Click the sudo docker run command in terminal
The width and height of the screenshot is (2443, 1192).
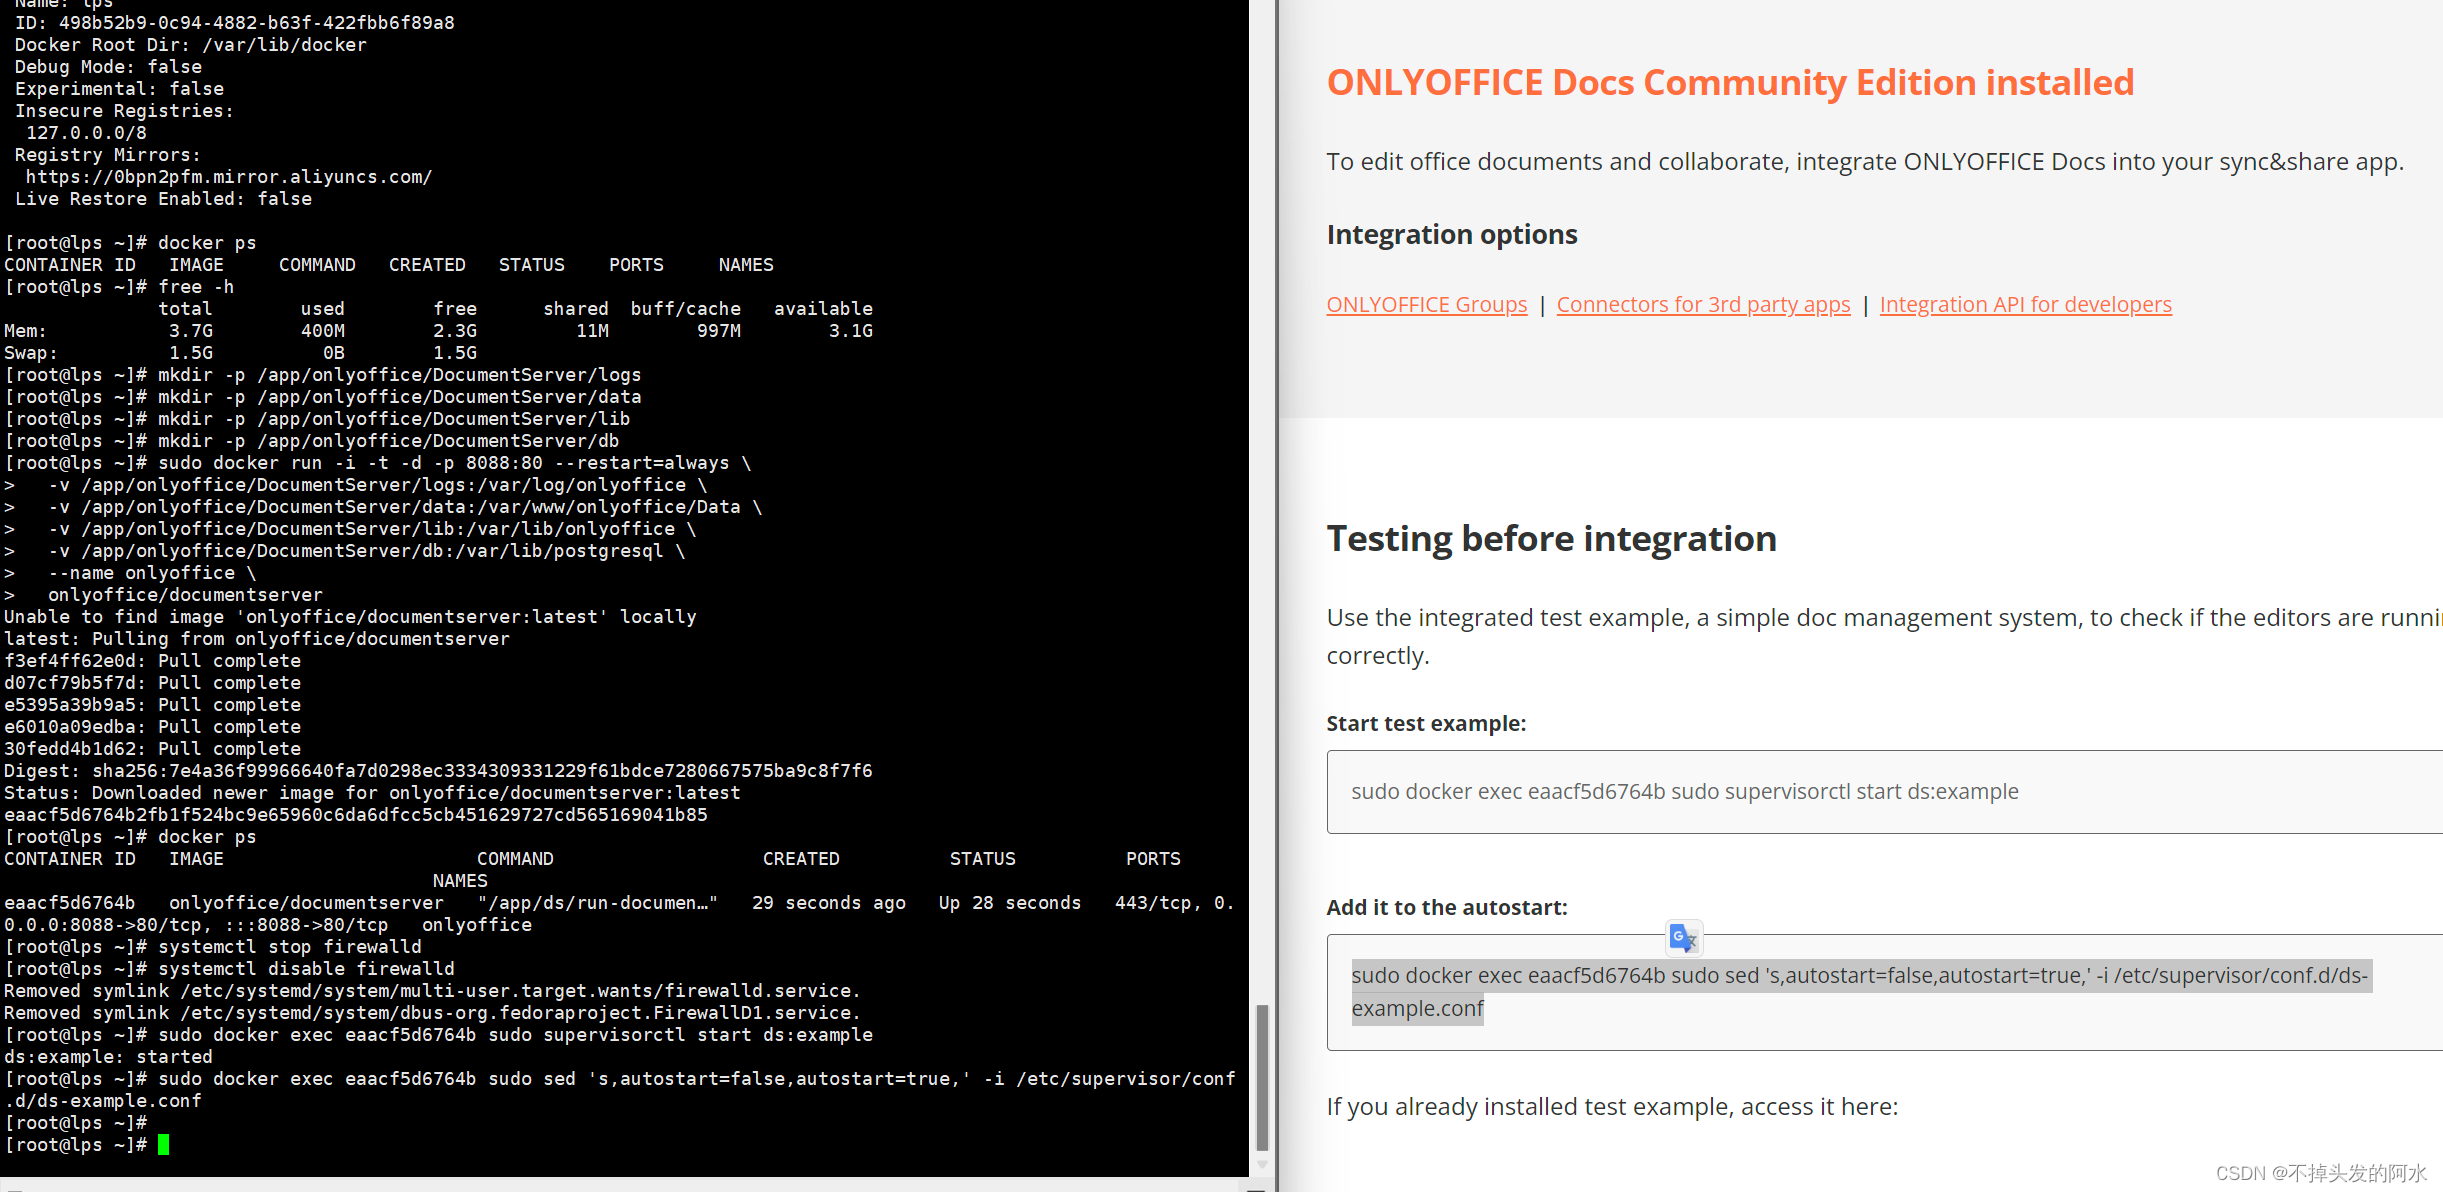click(450, 462)
